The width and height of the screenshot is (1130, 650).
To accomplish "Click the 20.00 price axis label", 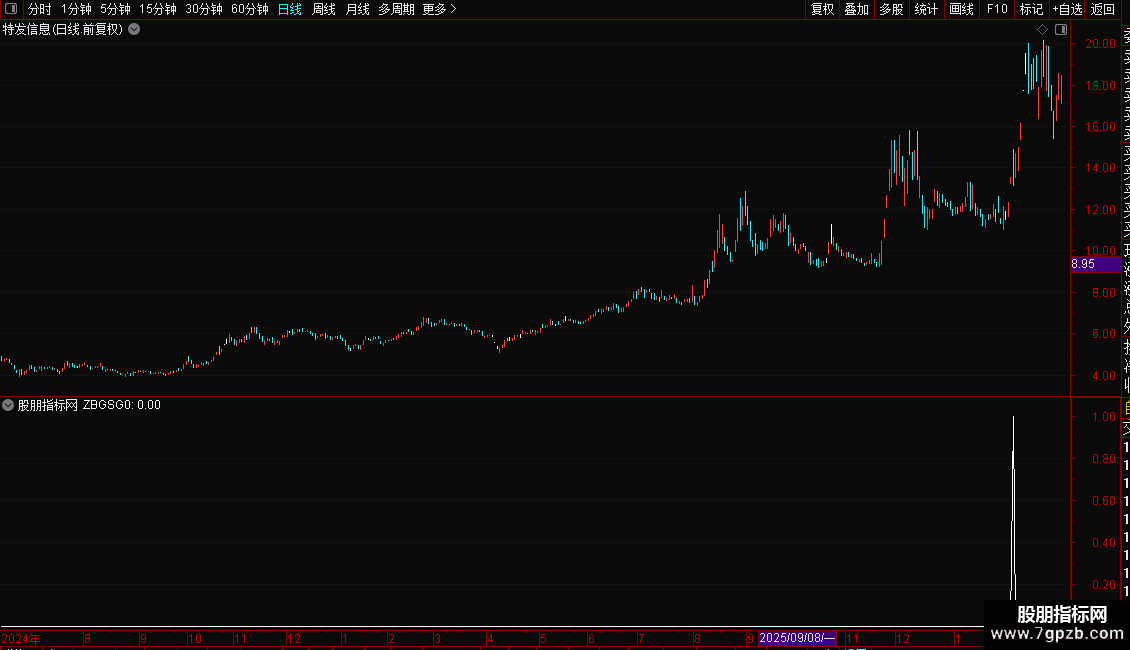I will tap(1100, 44).
